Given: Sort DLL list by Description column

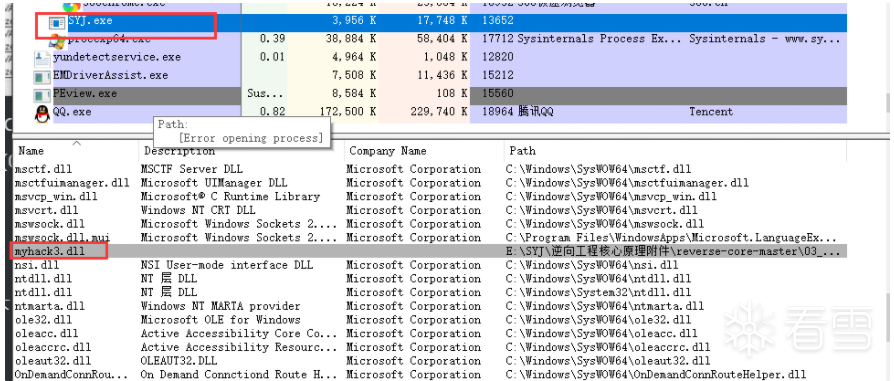Looking at the screenshot, I should [179, 151].
